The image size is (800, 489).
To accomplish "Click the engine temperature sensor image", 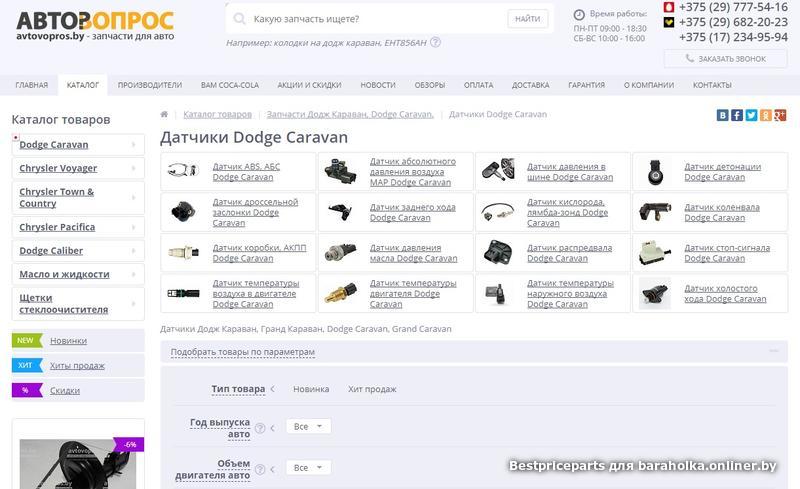I will coord(340,293).
